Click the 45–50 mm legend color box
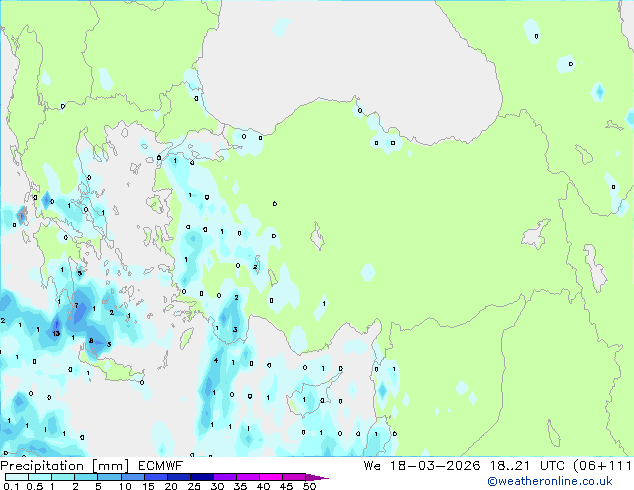The height and width of the screenshot is (490, 634). tap(294, 477)
